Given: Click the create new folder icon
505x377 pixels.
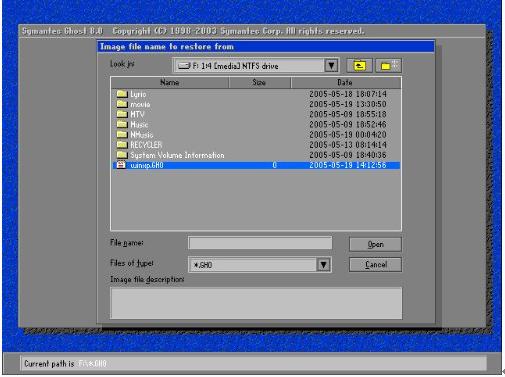Looking at the screenshot, I should (x=388, y=66).
